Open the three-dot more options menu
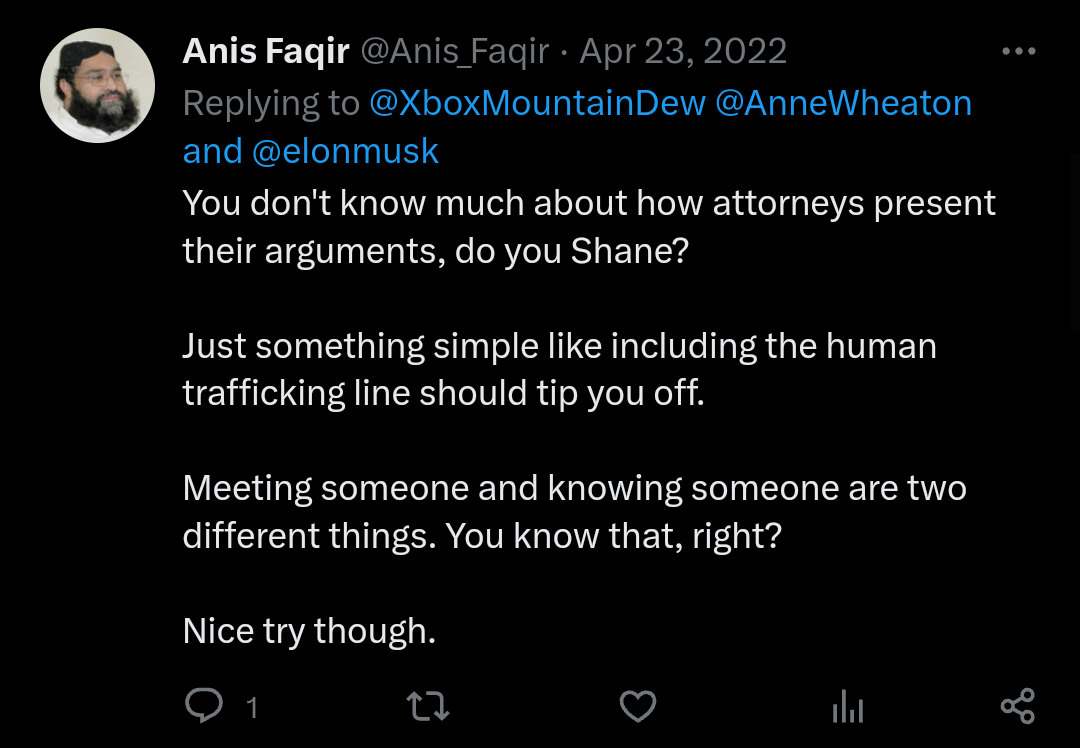Viewport: 1080px width, 748px height. pos(1019,51)
